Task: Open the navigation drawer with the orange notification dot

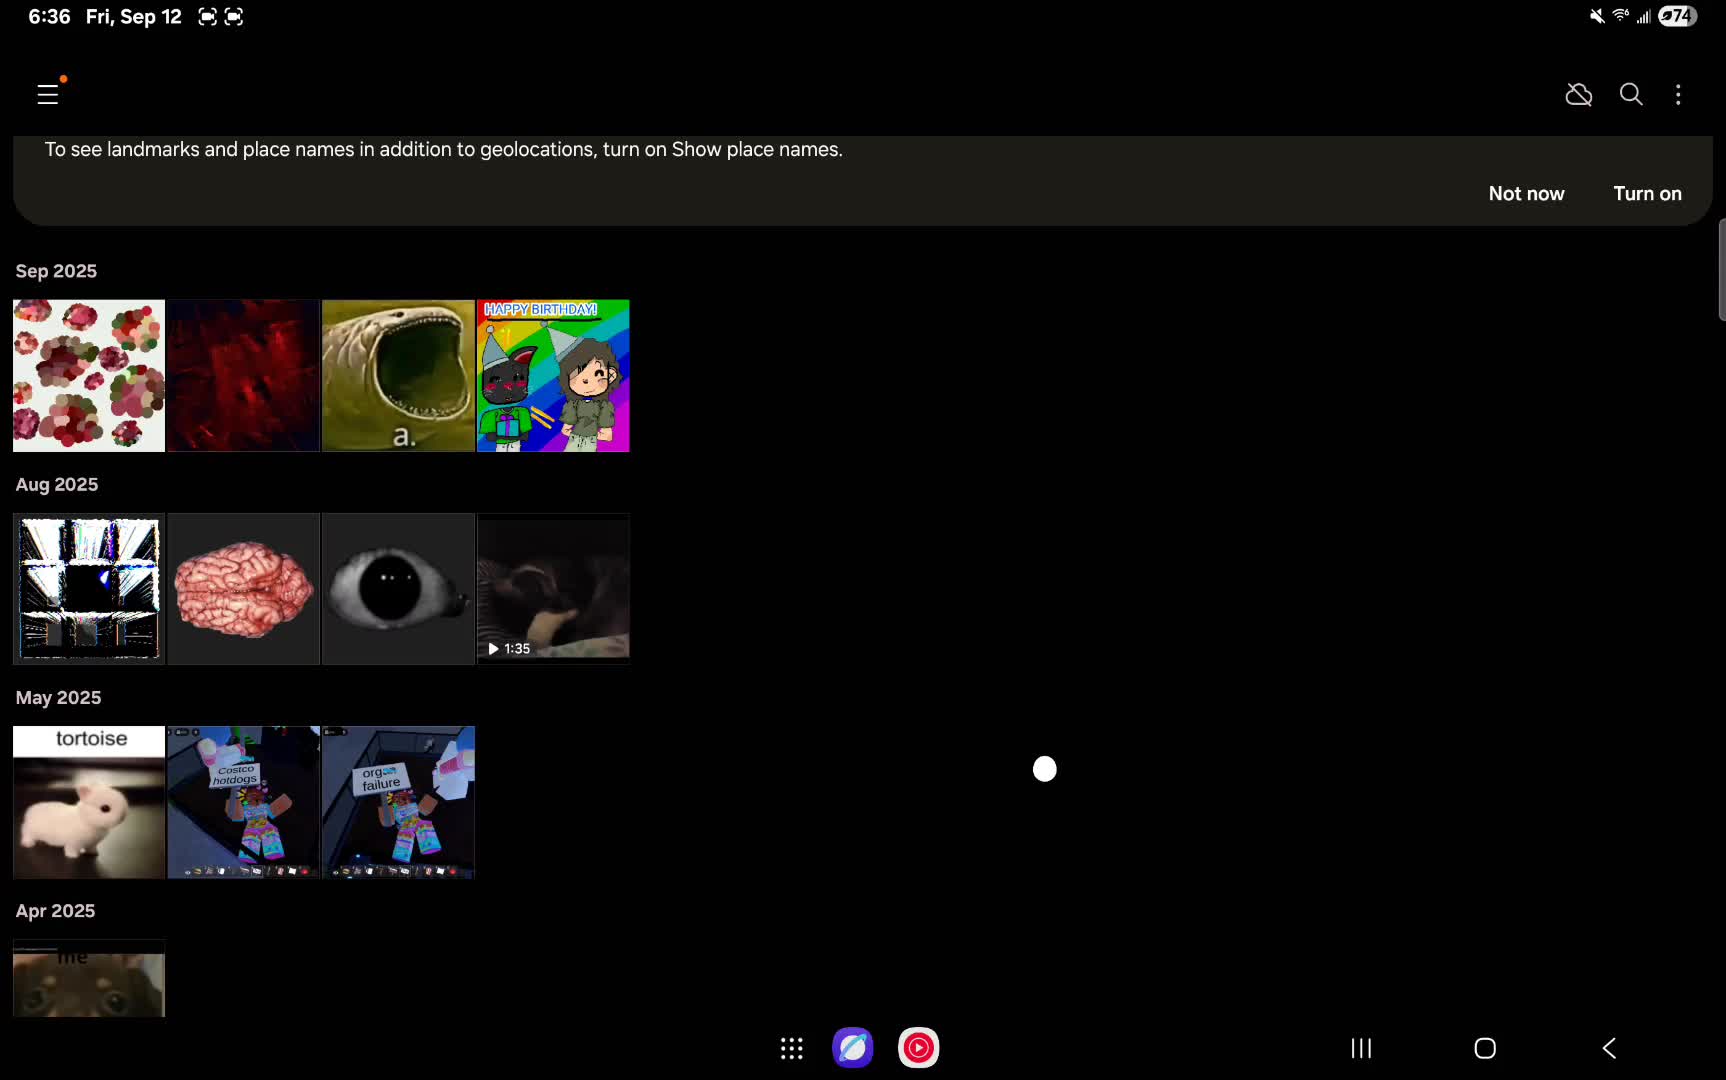Action: [x=49, y=93]
